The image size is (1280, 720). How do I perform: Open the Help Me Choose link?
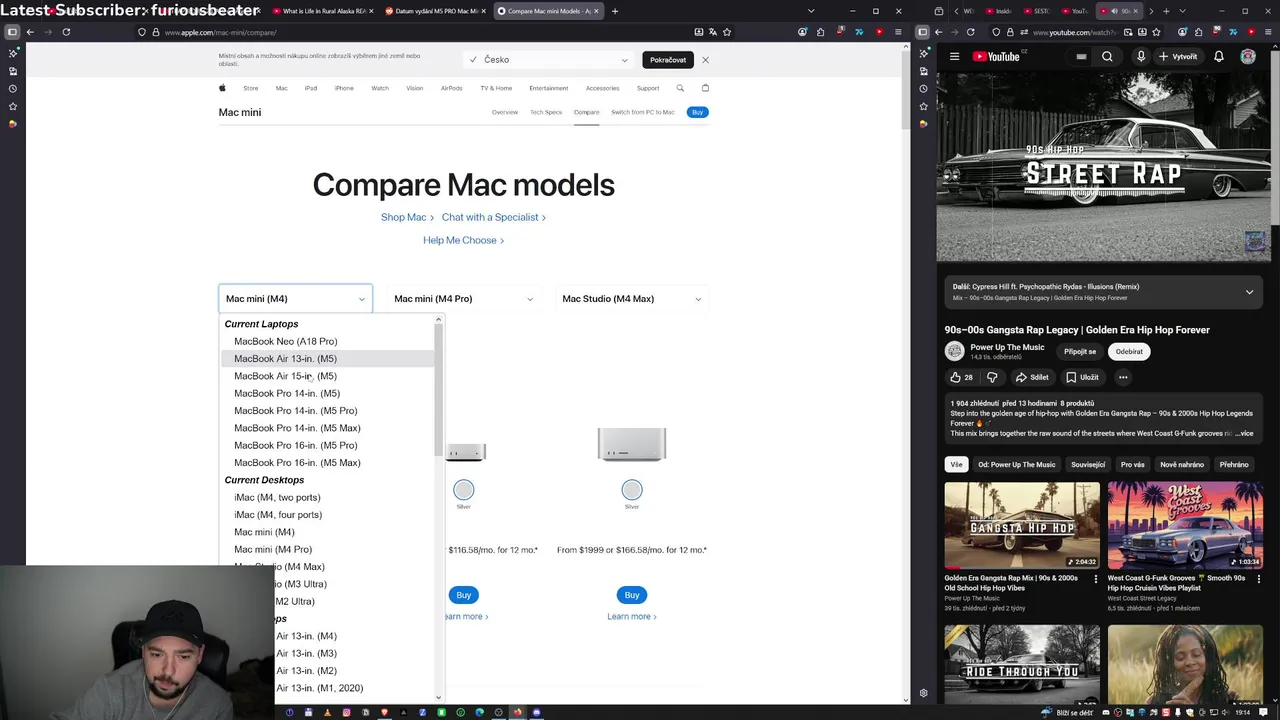(x=463, y=240)
